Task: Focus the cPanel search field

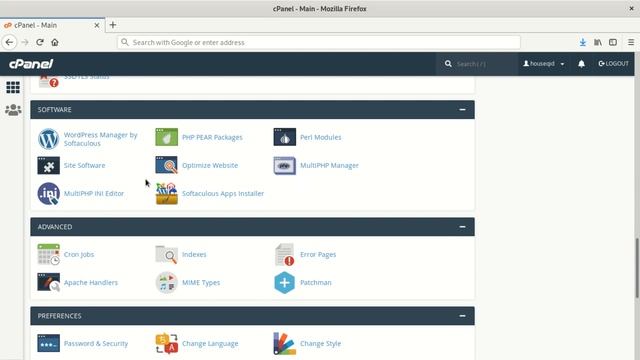Action: [x=478, y=64]
